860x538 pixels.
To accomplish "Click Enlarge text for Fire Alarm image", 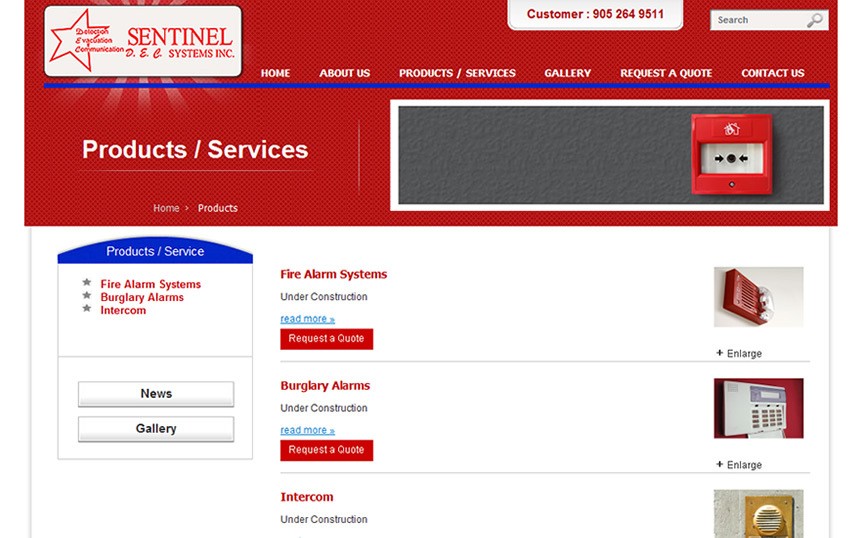I will tap(744, 354).
